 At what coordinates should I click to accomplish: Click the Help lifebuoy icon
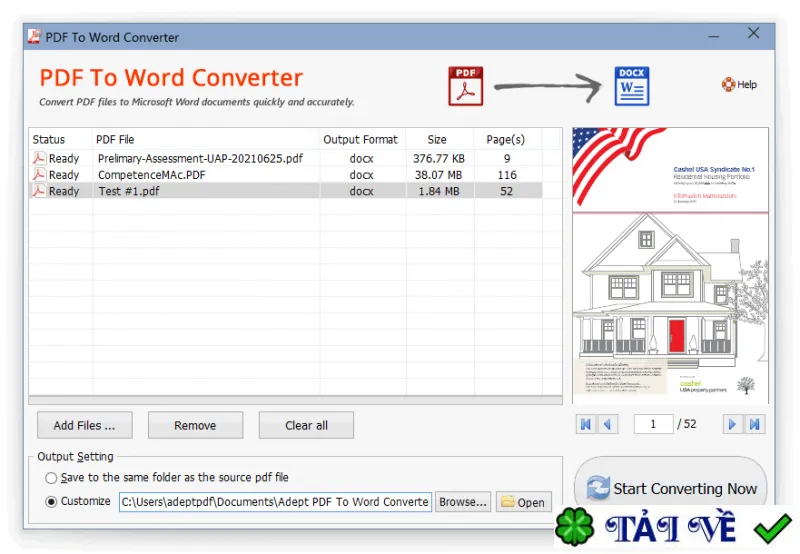pyautogui.click(x=728, y=84)
